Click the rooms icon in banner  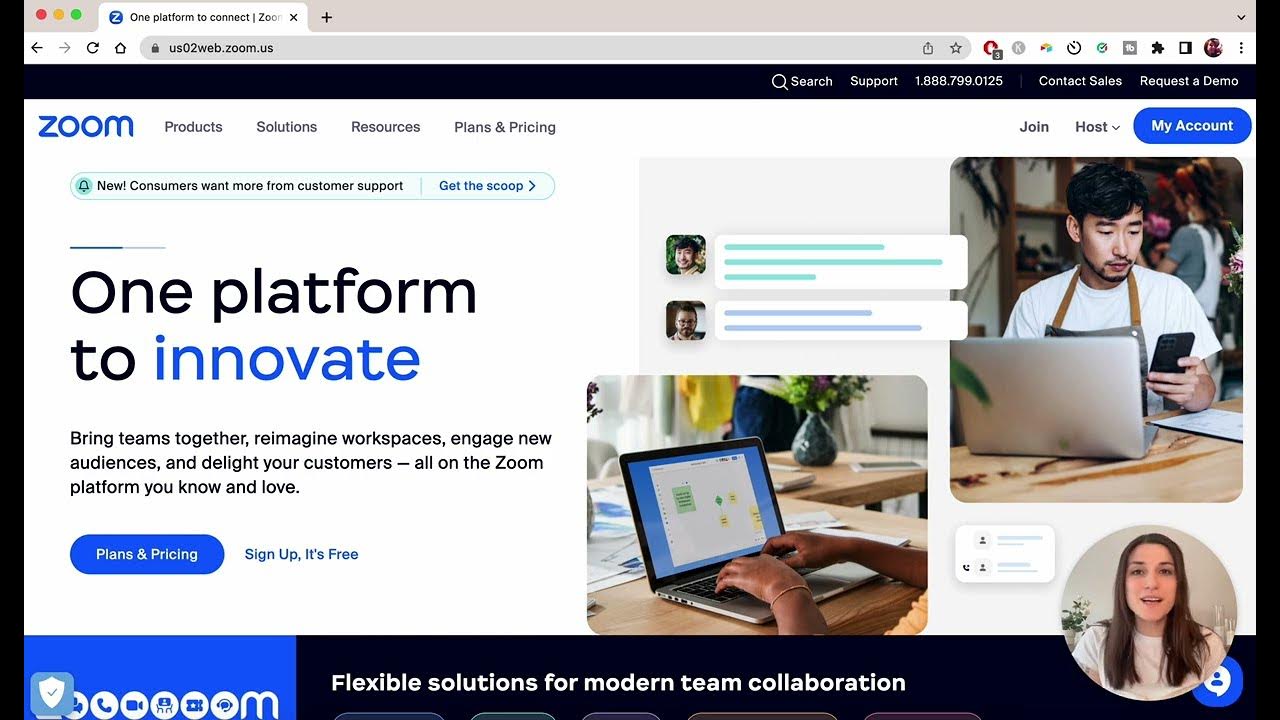[163, 705]
